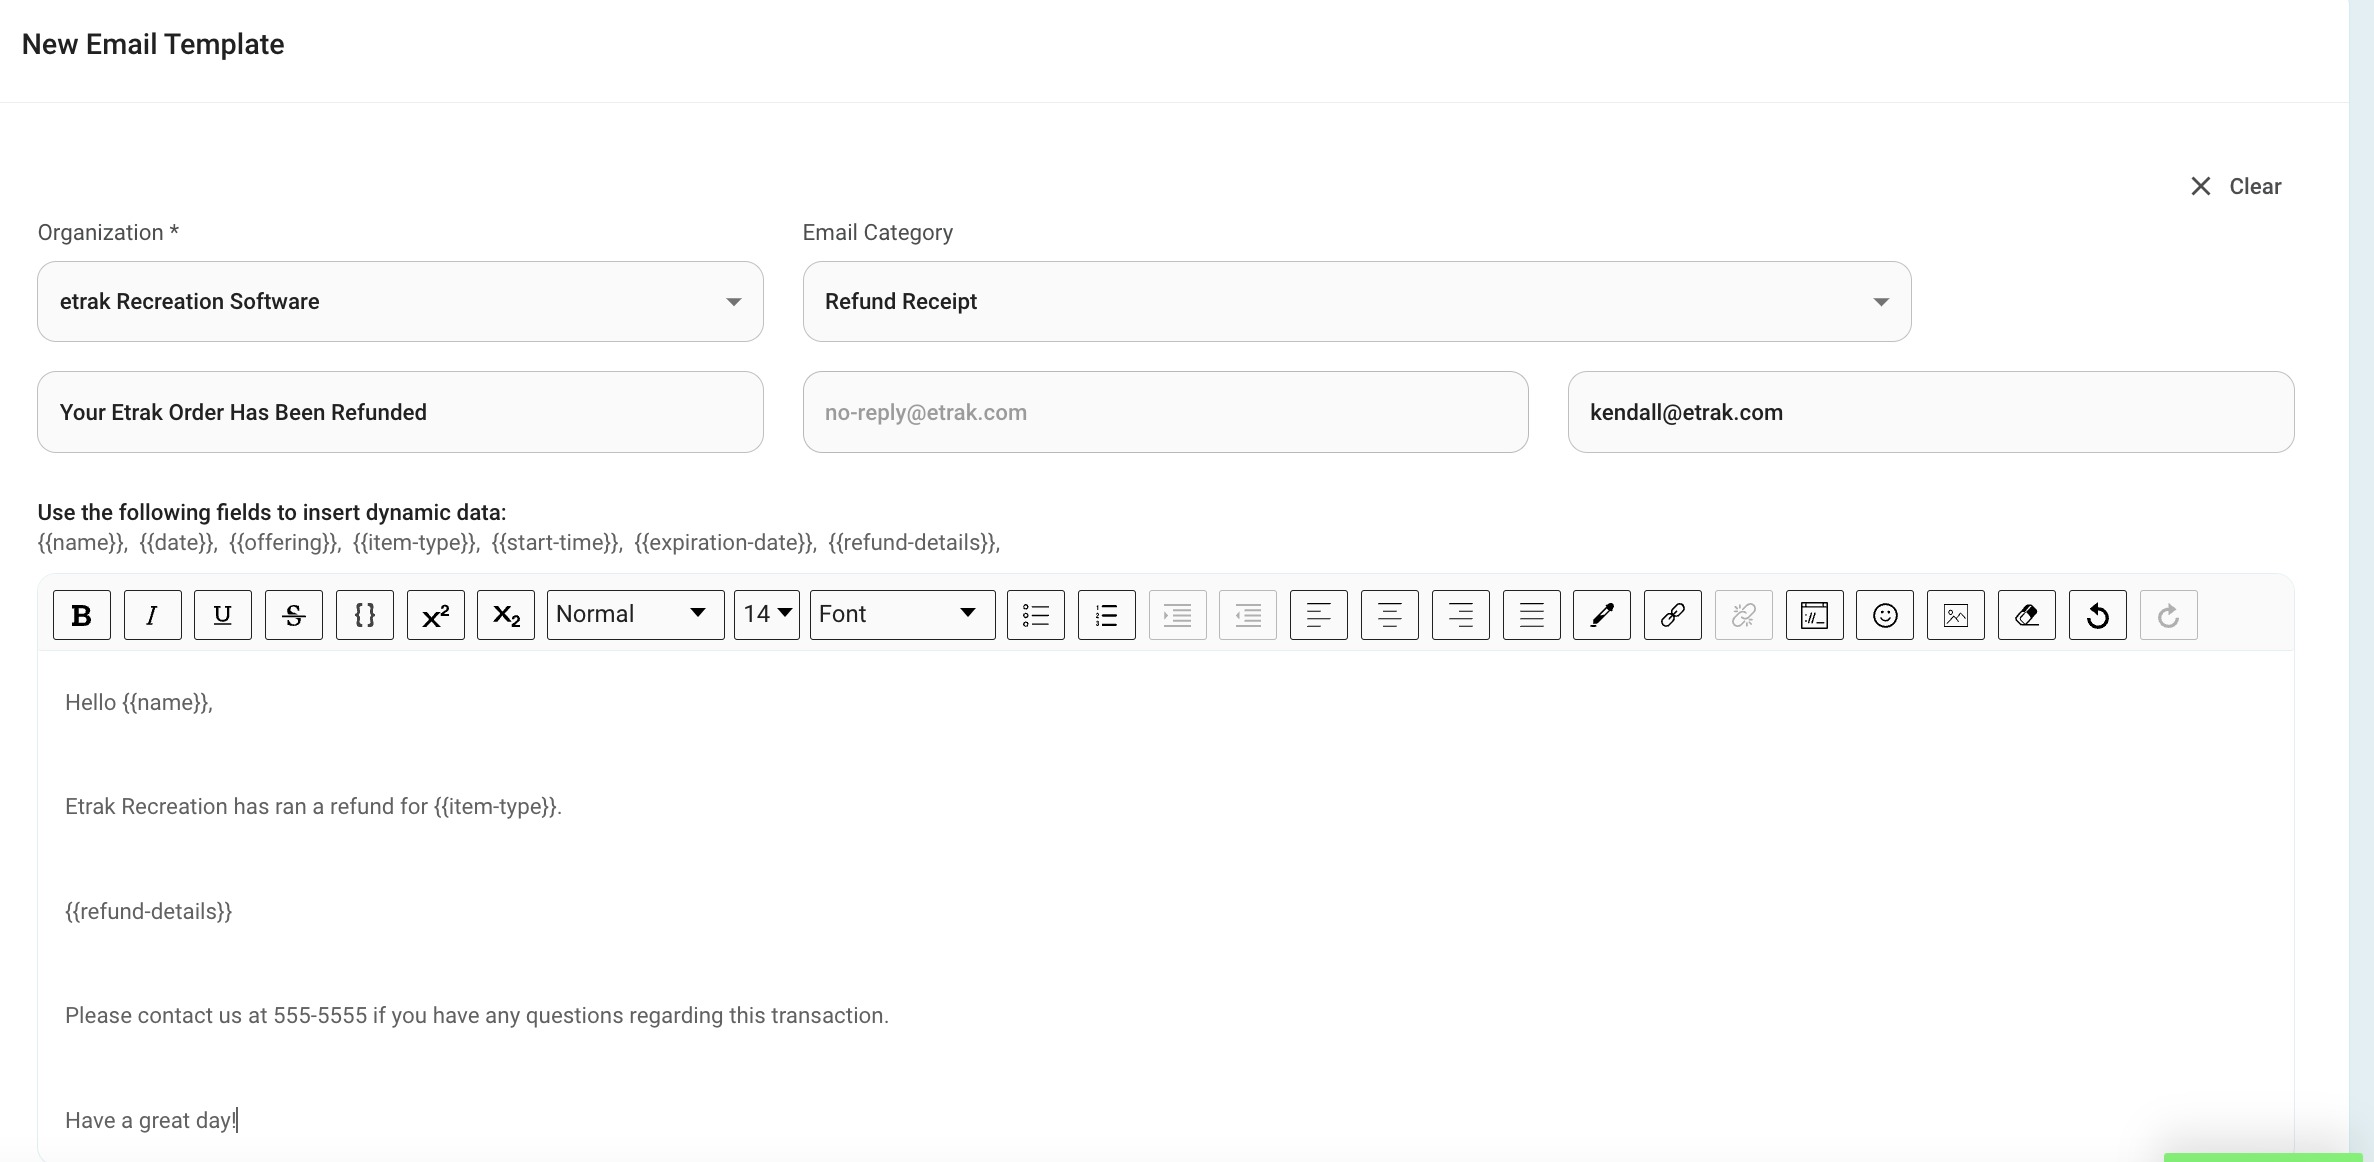Click the subject field 'Your Etrak Order Has Been Refunded'
The height and width of the screenshot is (1162, 2374).
click(400, 412)
